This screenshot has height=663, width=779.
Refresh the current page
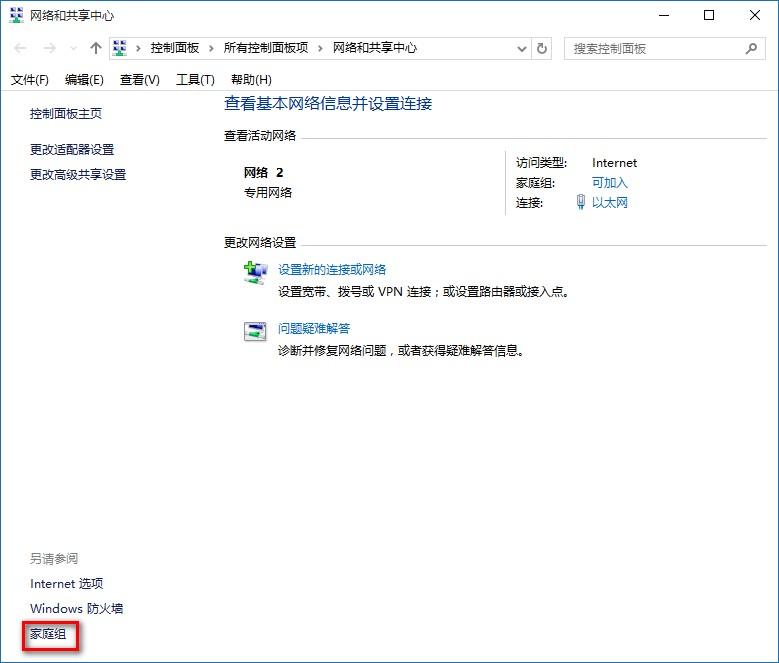coord(542,49)
